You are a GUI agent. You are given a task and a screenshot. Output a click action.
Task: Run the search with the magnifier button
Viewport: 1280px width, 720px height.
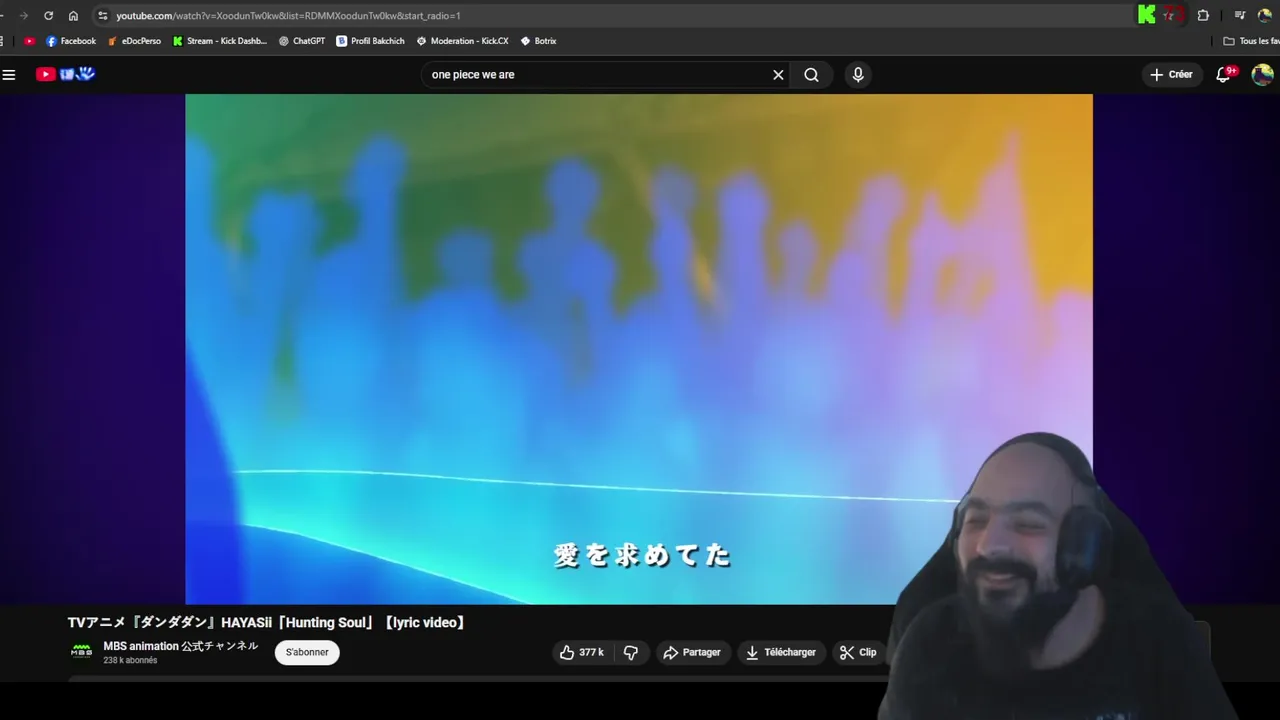811,75
